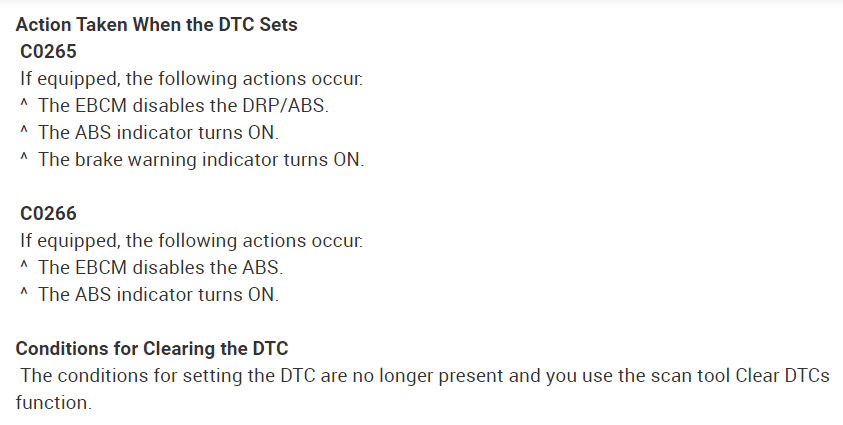Click the "Action Taken When the DTC Sets" heading

(x=156, y=25)
